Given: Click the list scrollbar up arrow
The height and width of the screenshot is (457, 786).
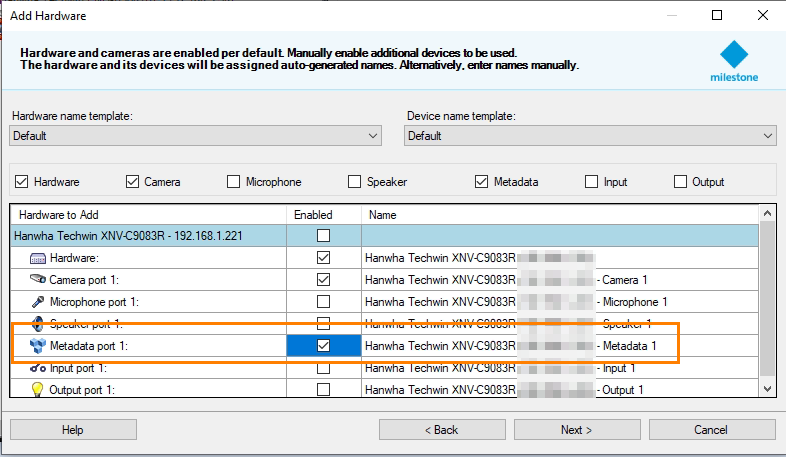Looking at the screenshot, I should pos(767,213).
